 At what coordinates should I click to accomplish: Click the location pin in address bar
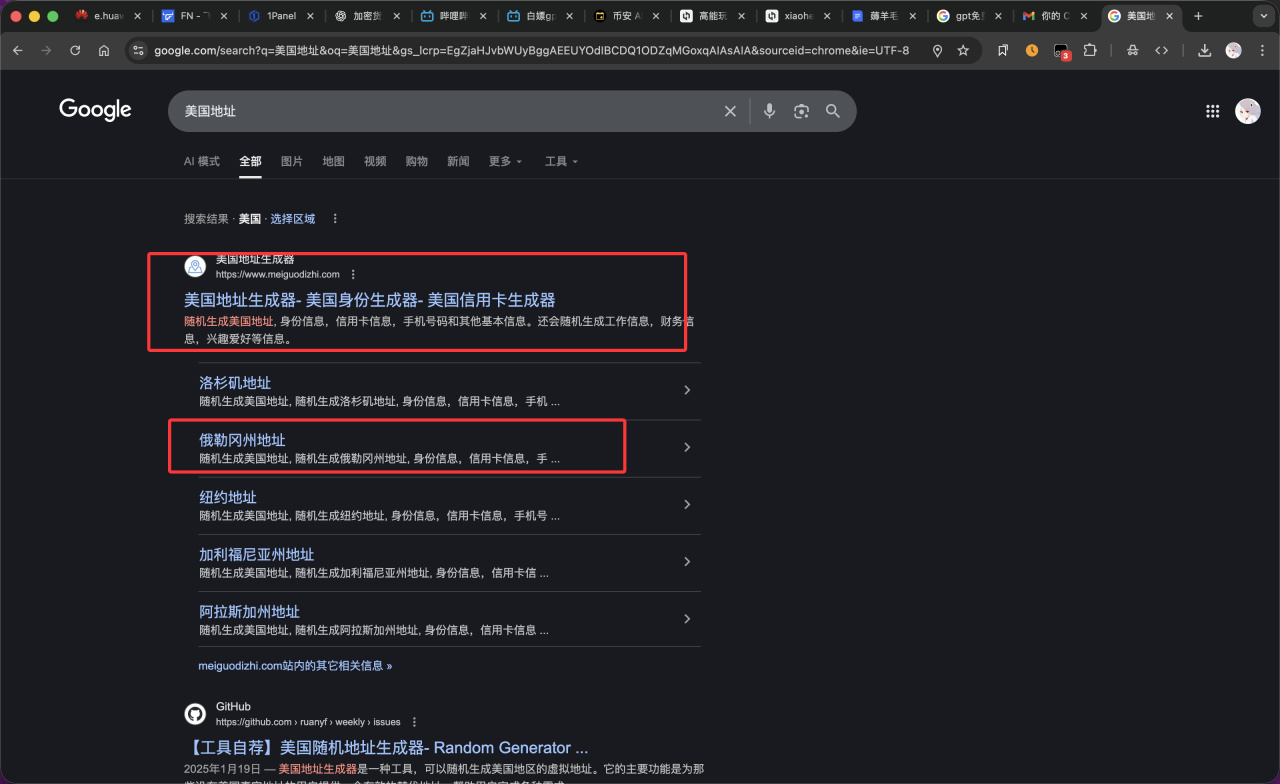tap(937, 50)
